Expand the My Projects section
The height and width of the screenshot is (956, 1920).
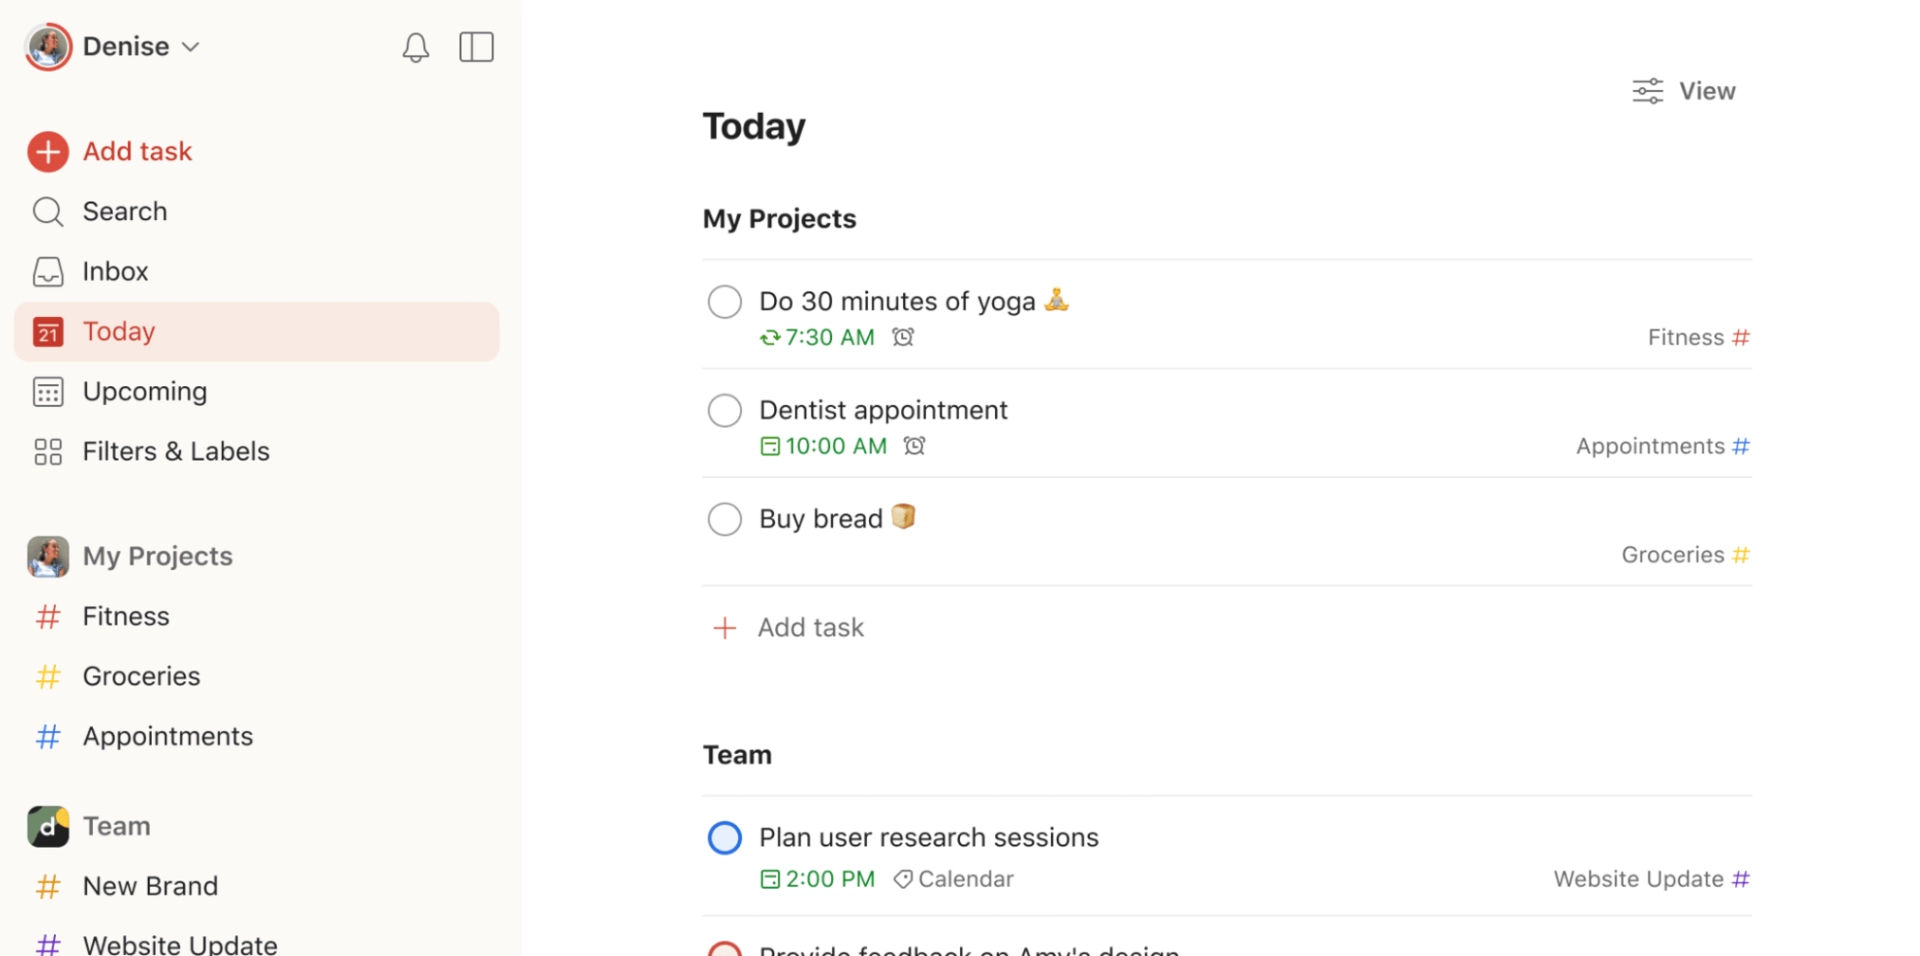[x=157, y=556]
